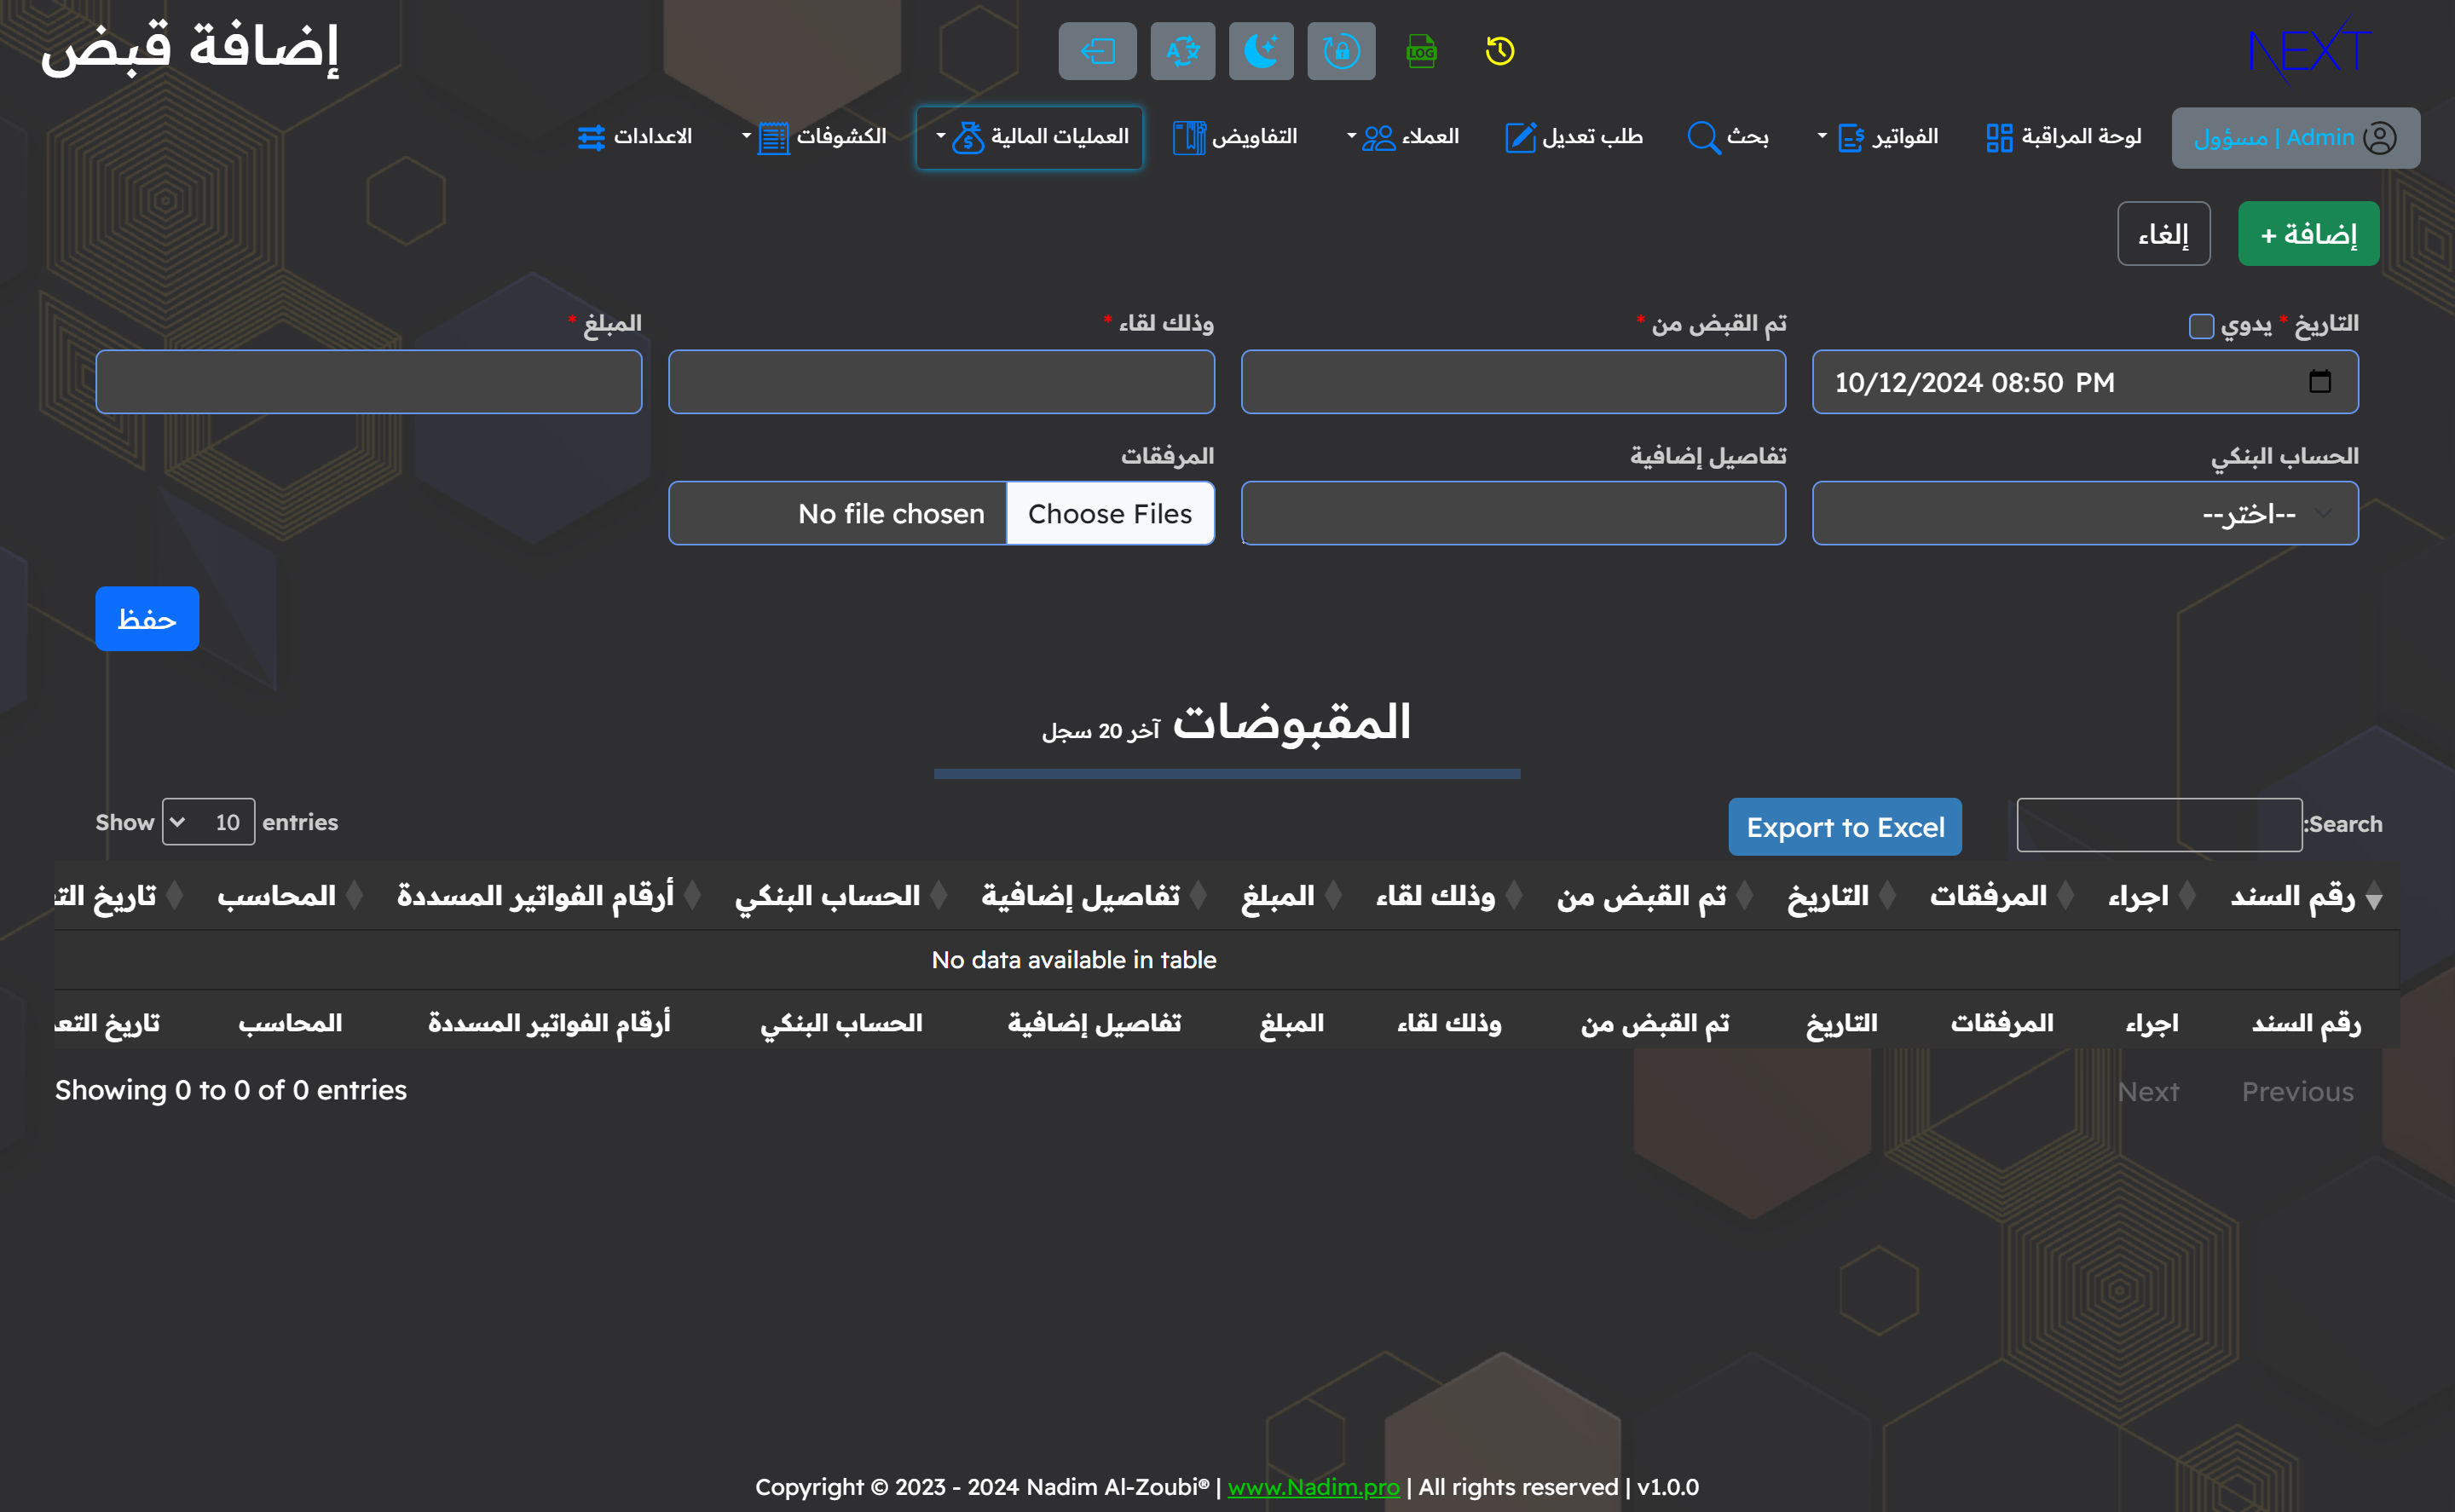Toggle dark mode with the moon icon
Image resolution: width=2455 pixels, height=1512 pixels.
(x=1261, y=51)
